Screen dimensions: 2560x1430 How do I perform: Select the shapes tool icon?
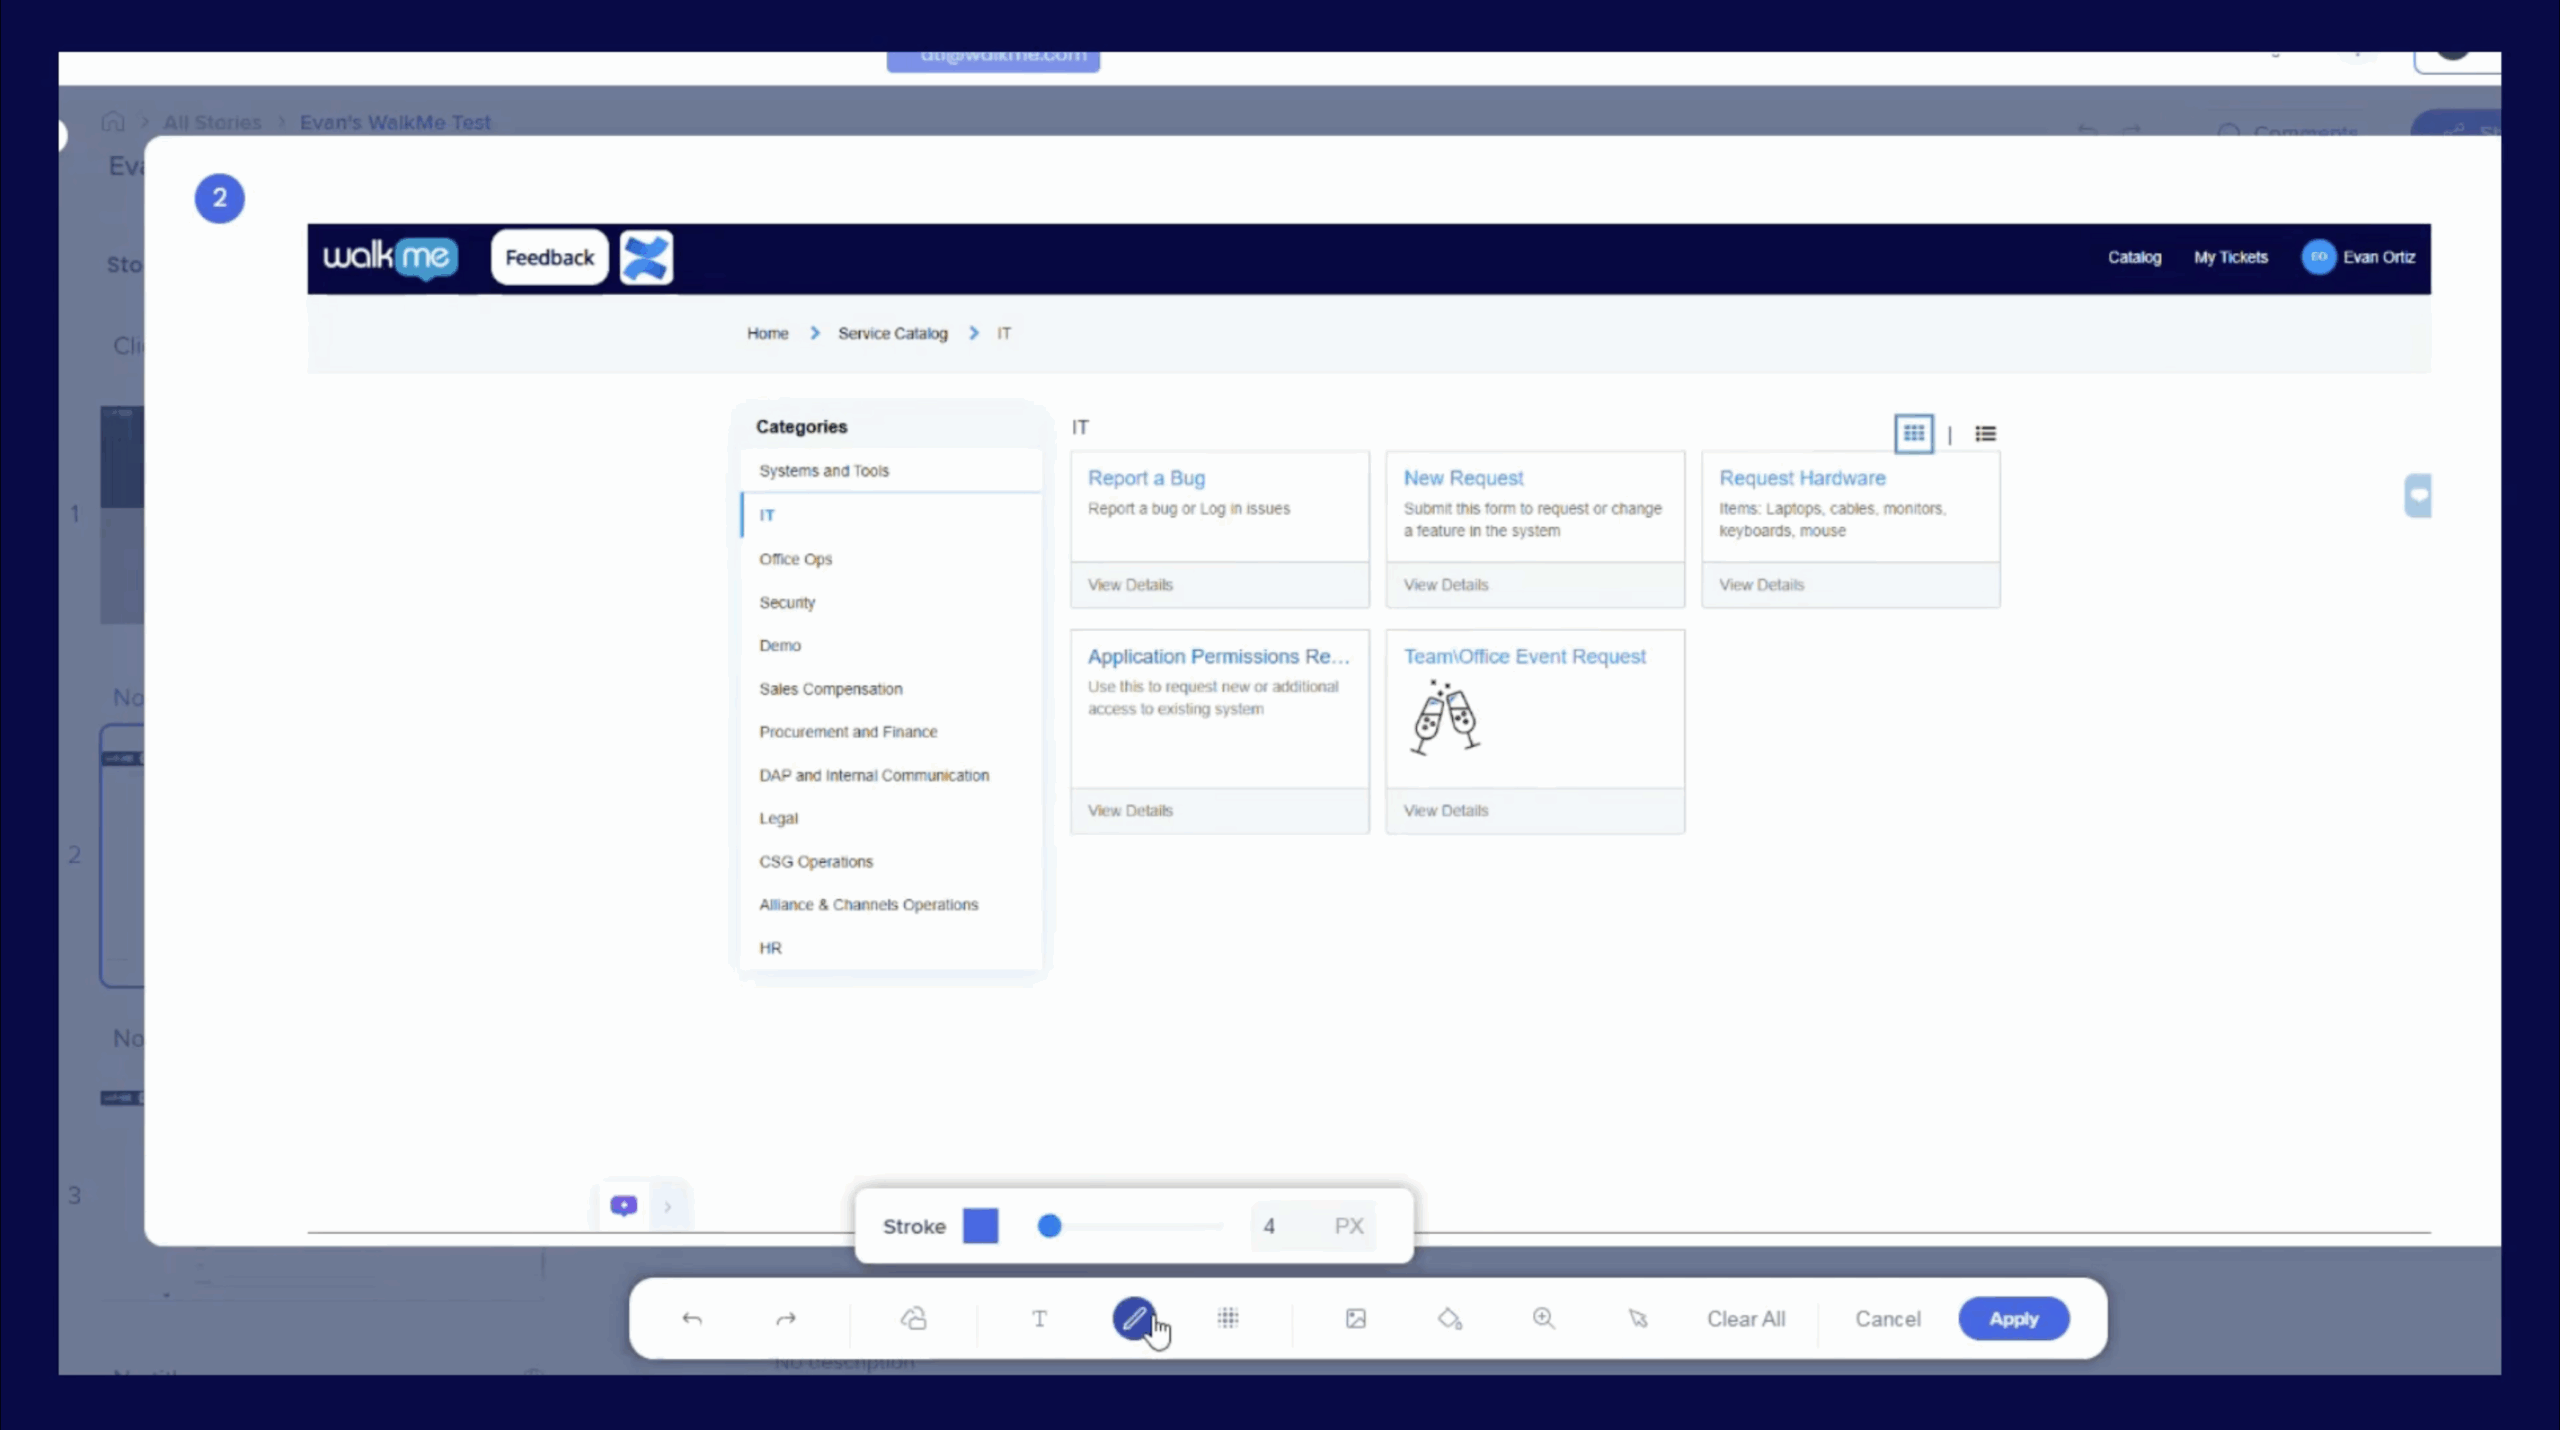pyautogui.click(x=913, y=1319)
